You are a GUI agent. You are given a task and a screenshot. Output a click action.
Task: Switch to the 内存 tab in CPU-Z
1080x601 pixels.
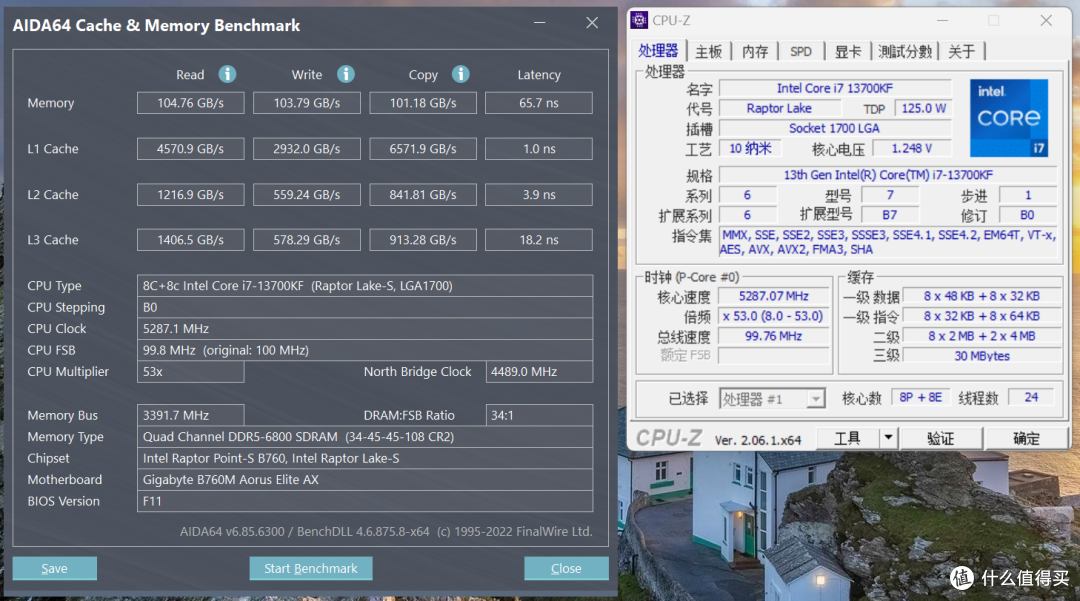pyautogui.click(x=755, y=52)
